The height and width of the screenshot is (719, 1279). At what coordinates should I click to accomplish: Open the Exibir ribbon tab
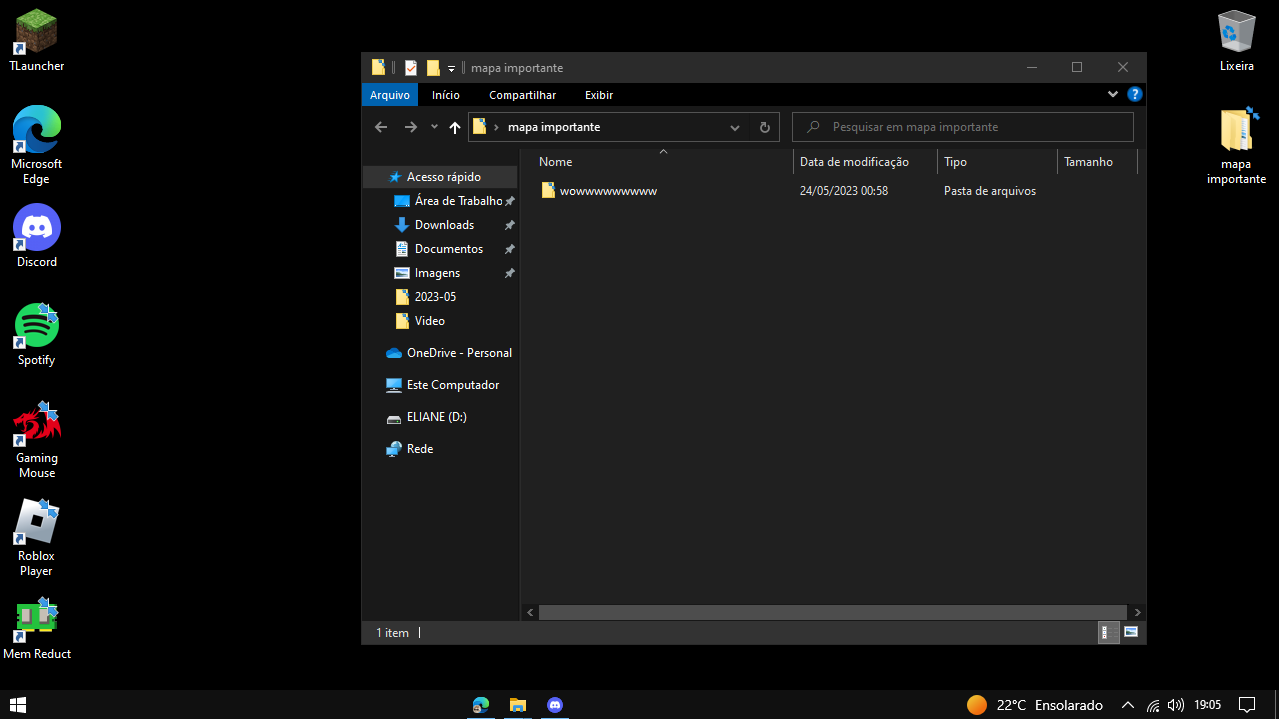click(x=599, y=95)
